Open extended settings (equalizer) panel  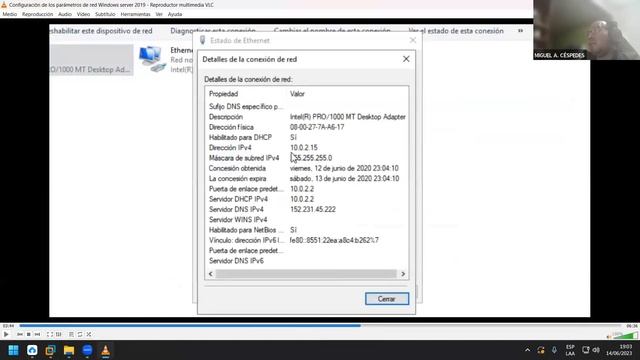tap(59, 334)
